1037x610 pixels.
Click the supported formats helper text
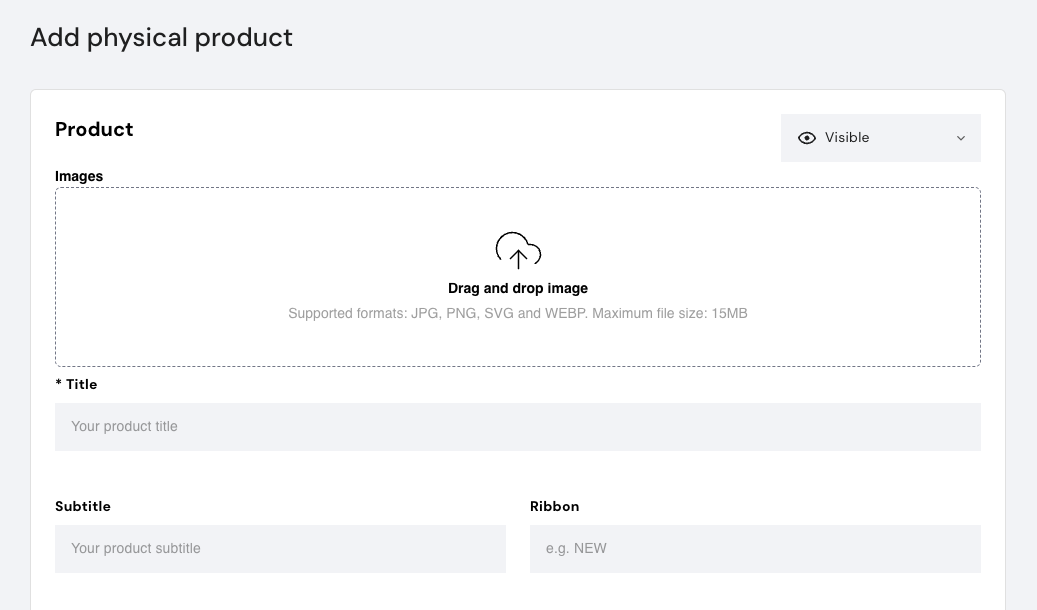517,313
